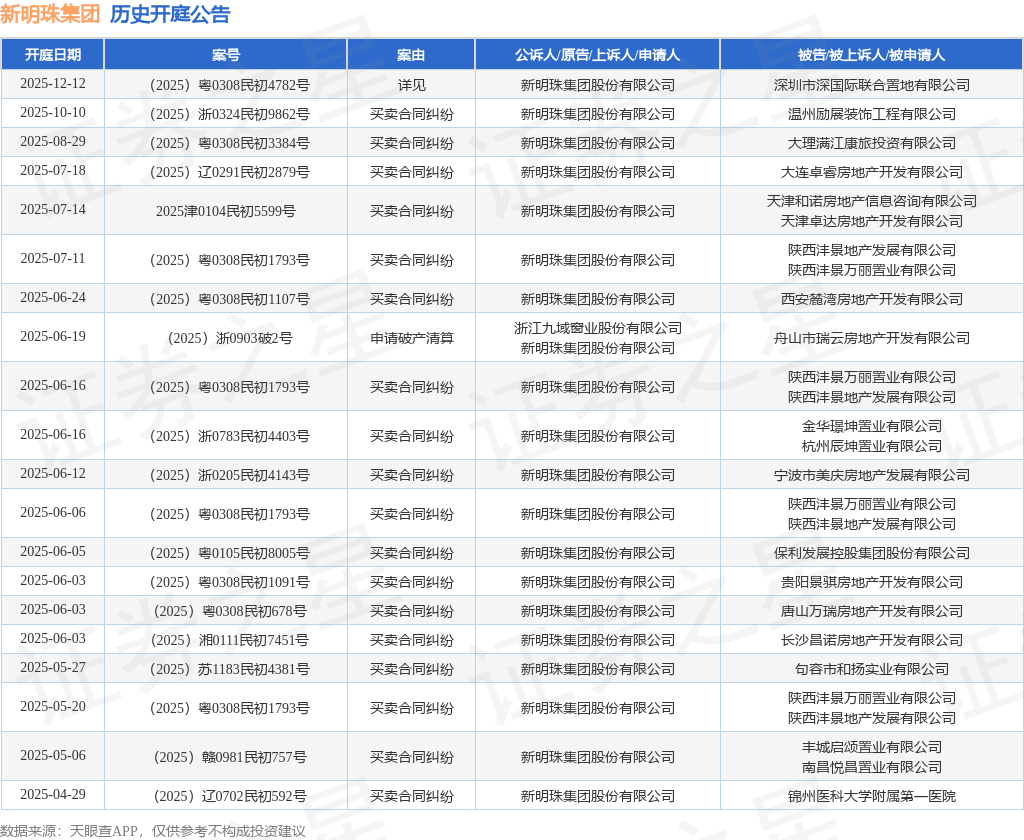Click case number (2025)粤0105民初8005号
This screenshot has height=840, width=1024.
coord(229,553)
